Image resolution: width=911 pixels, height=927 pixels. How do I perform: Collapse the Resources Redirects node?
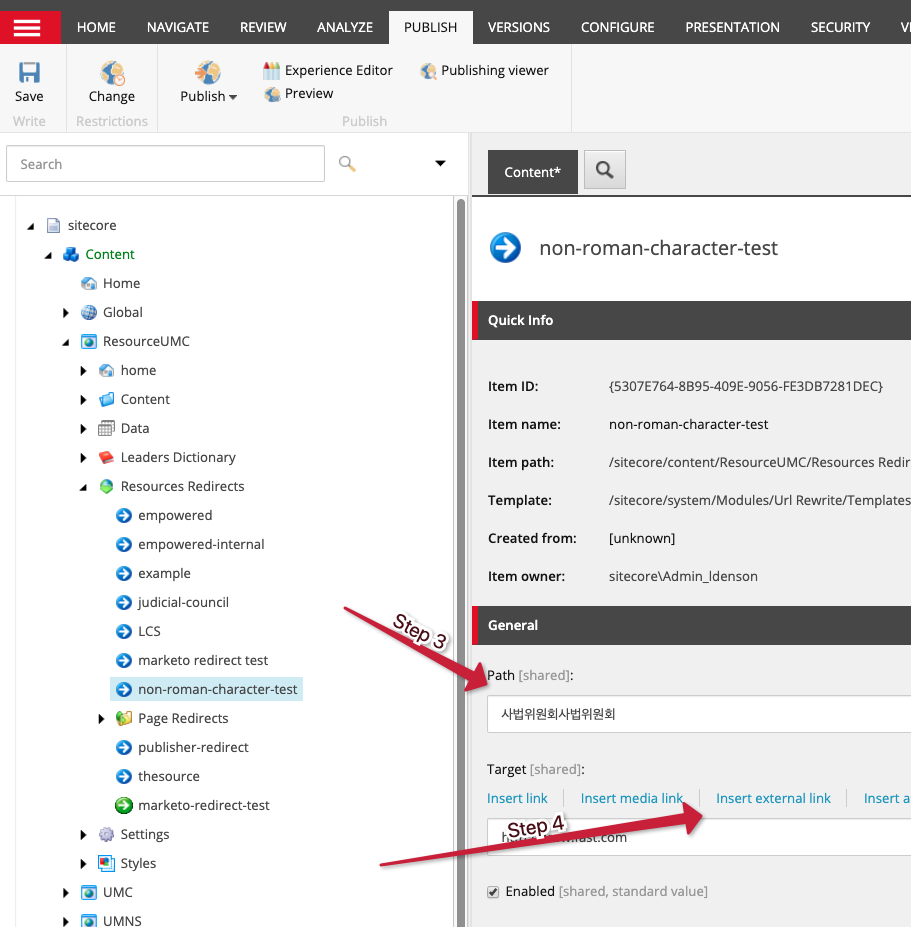[83, 487]
